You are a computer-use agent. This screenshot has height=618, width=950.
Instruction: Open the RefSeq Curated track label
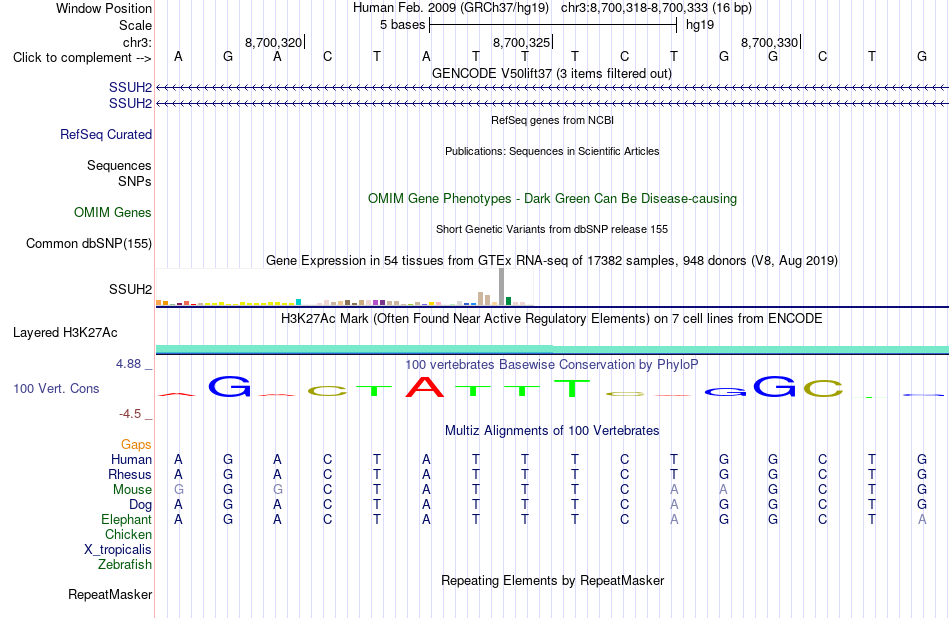(106, 135)
